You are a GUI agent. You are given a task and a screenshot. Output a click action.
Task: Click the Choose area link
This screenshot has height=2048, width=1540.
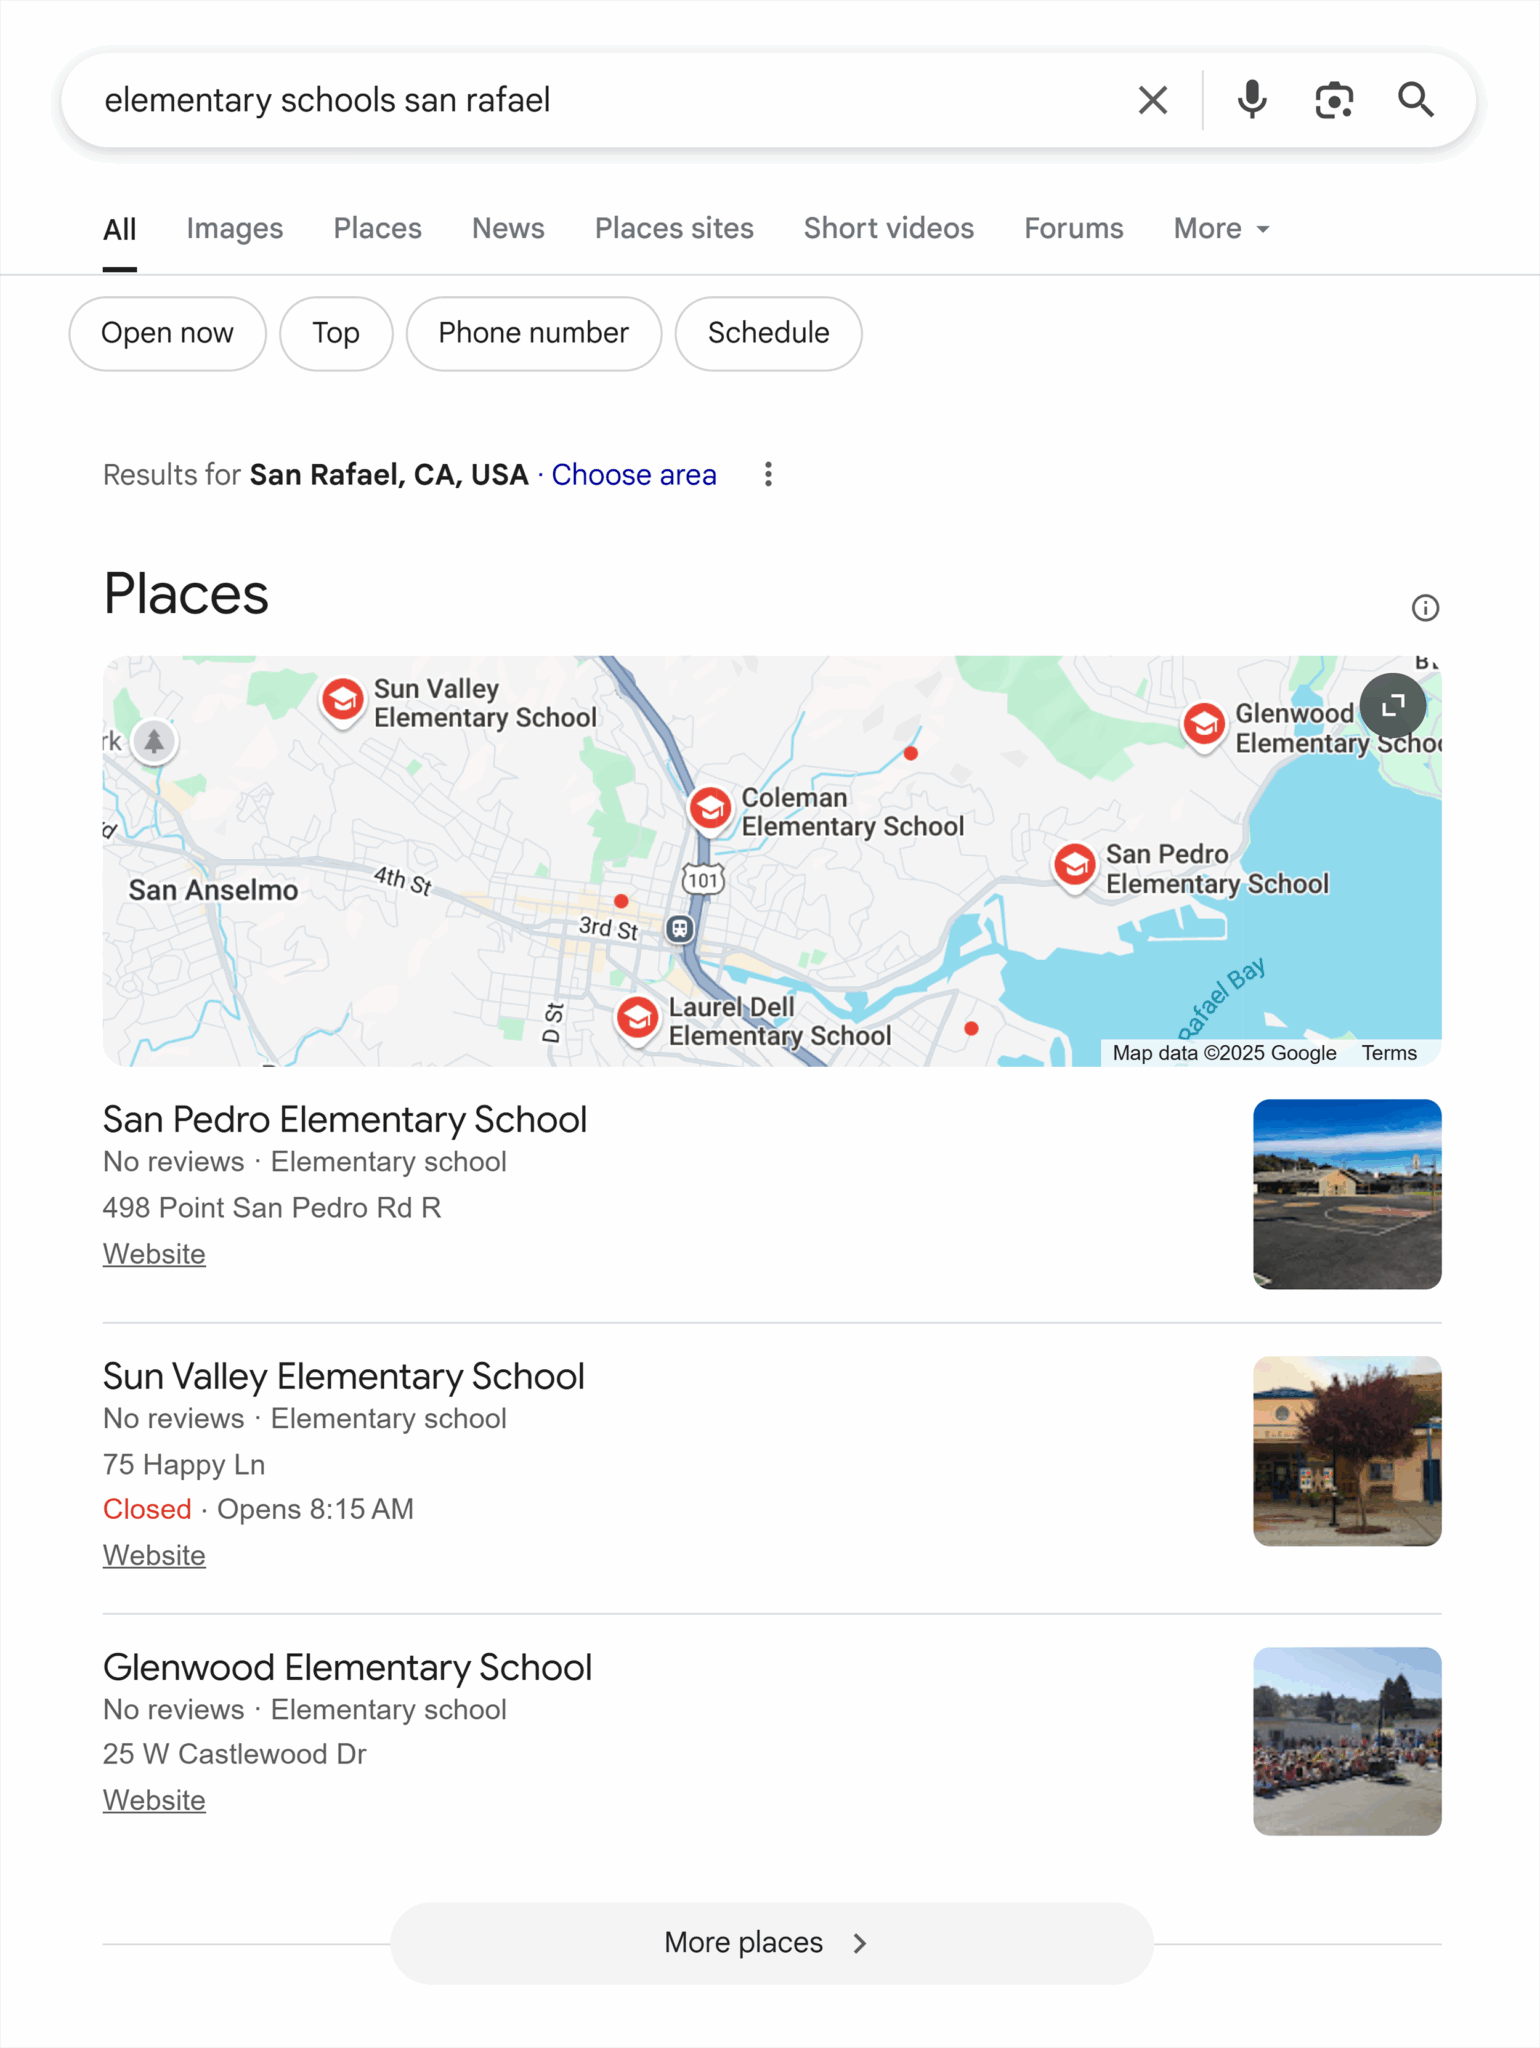(x=634, y=475)
